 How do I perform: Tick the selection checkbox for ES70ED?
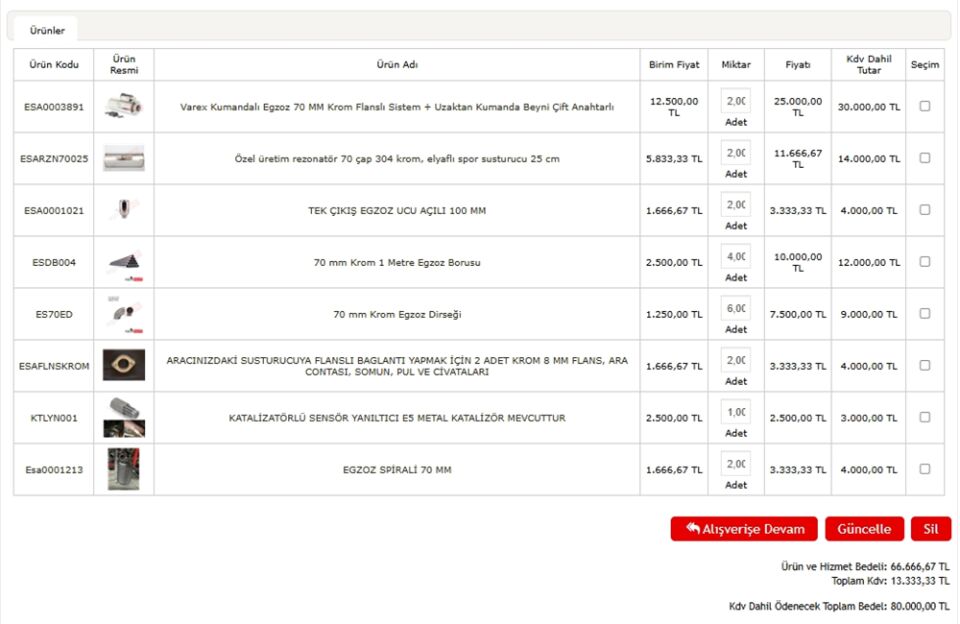tap(924, 314)
